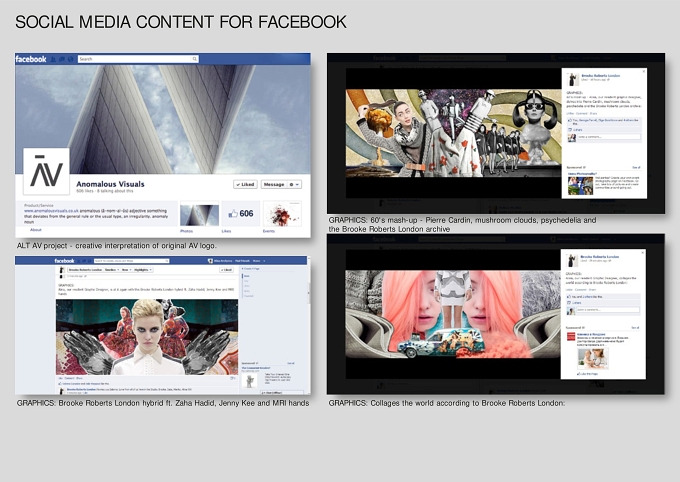
Task: Open friend requests icon on Anomalous Visuals page
Action: tap(53, 59)
